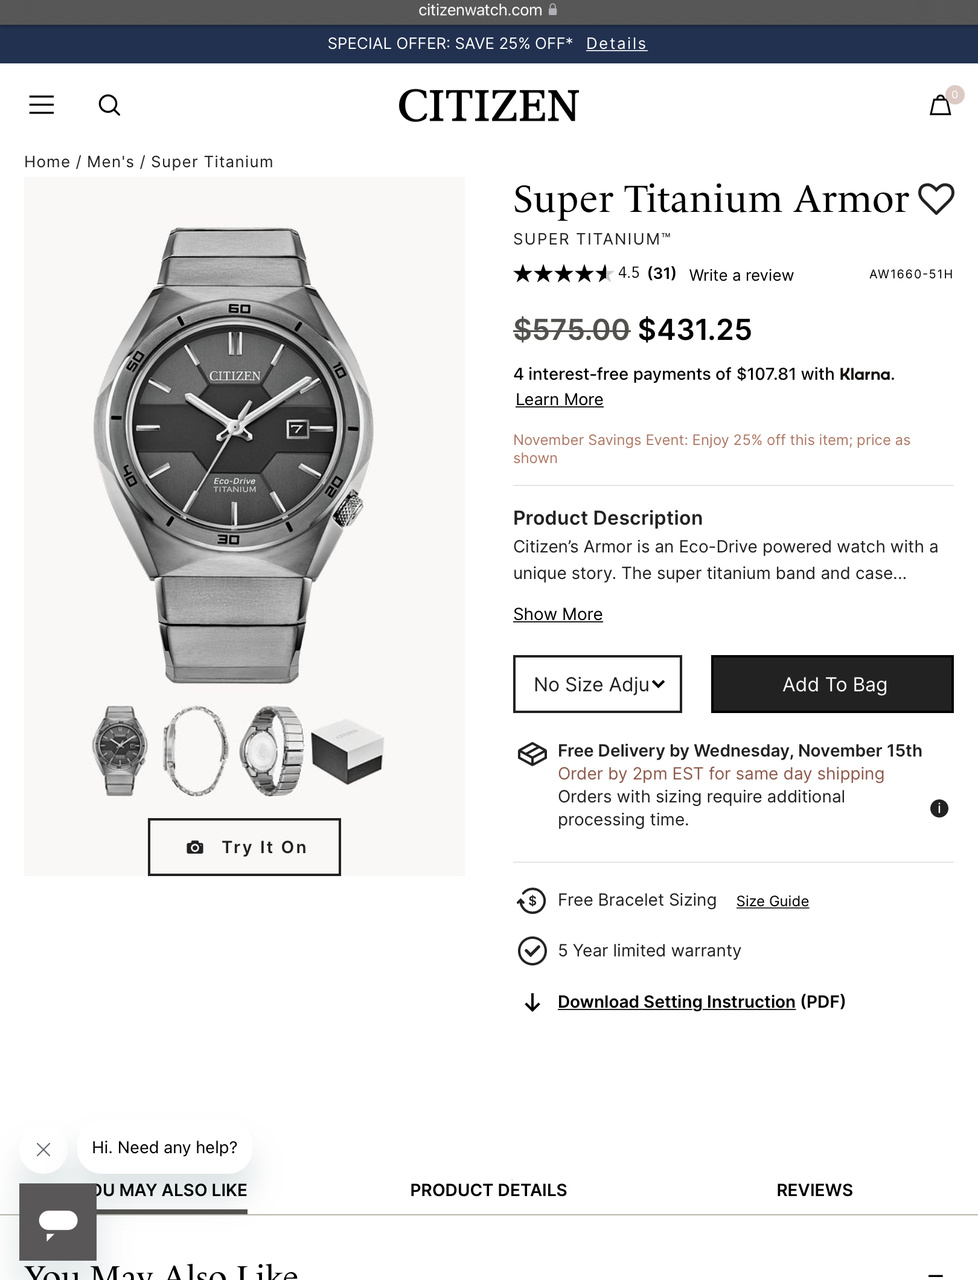Click the Klarna Learn More link
The image size is (978, 1280).
pos(559,399)
